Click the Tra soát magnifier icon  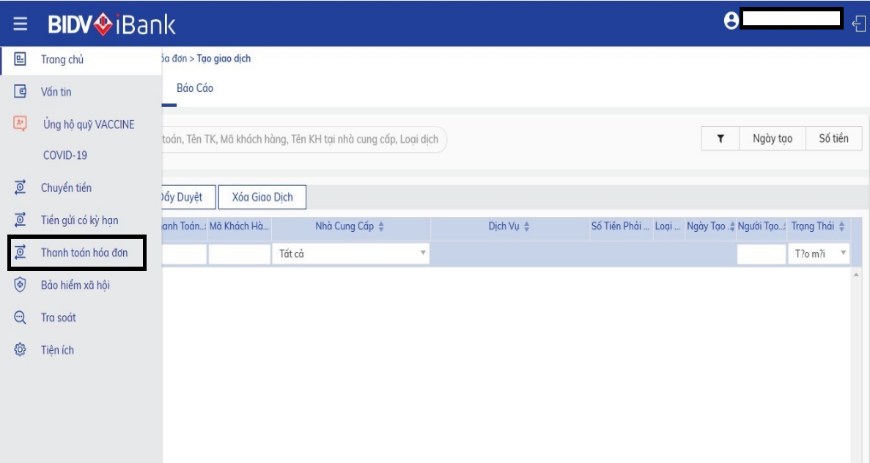pos(20,318)
